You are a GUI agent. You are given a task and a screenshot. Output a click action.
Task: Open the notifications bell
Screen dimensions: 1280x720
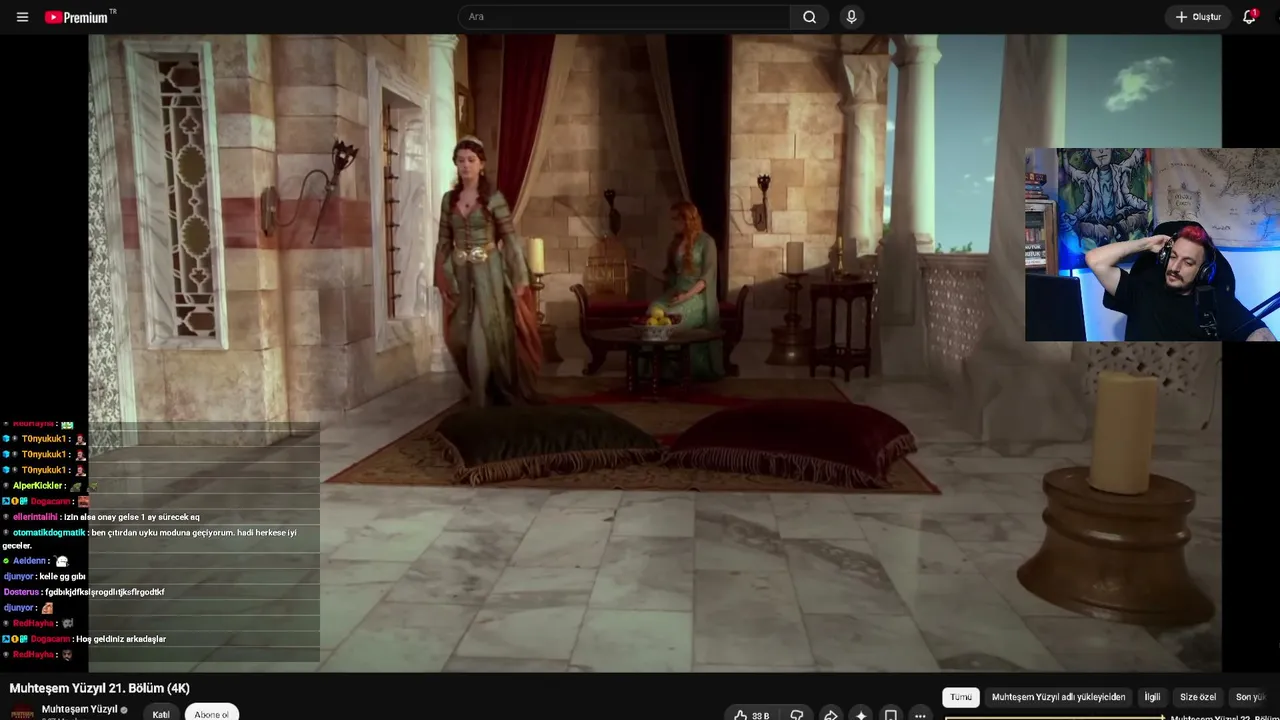(1249, 17)
